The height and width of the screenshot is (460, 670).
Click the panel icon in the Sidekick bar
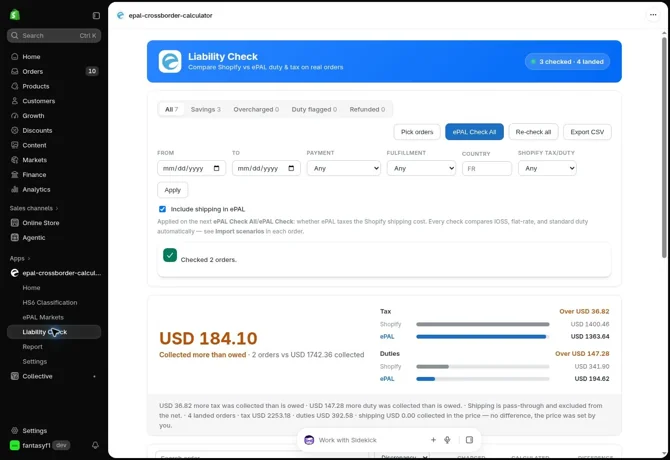pos(469,440)
